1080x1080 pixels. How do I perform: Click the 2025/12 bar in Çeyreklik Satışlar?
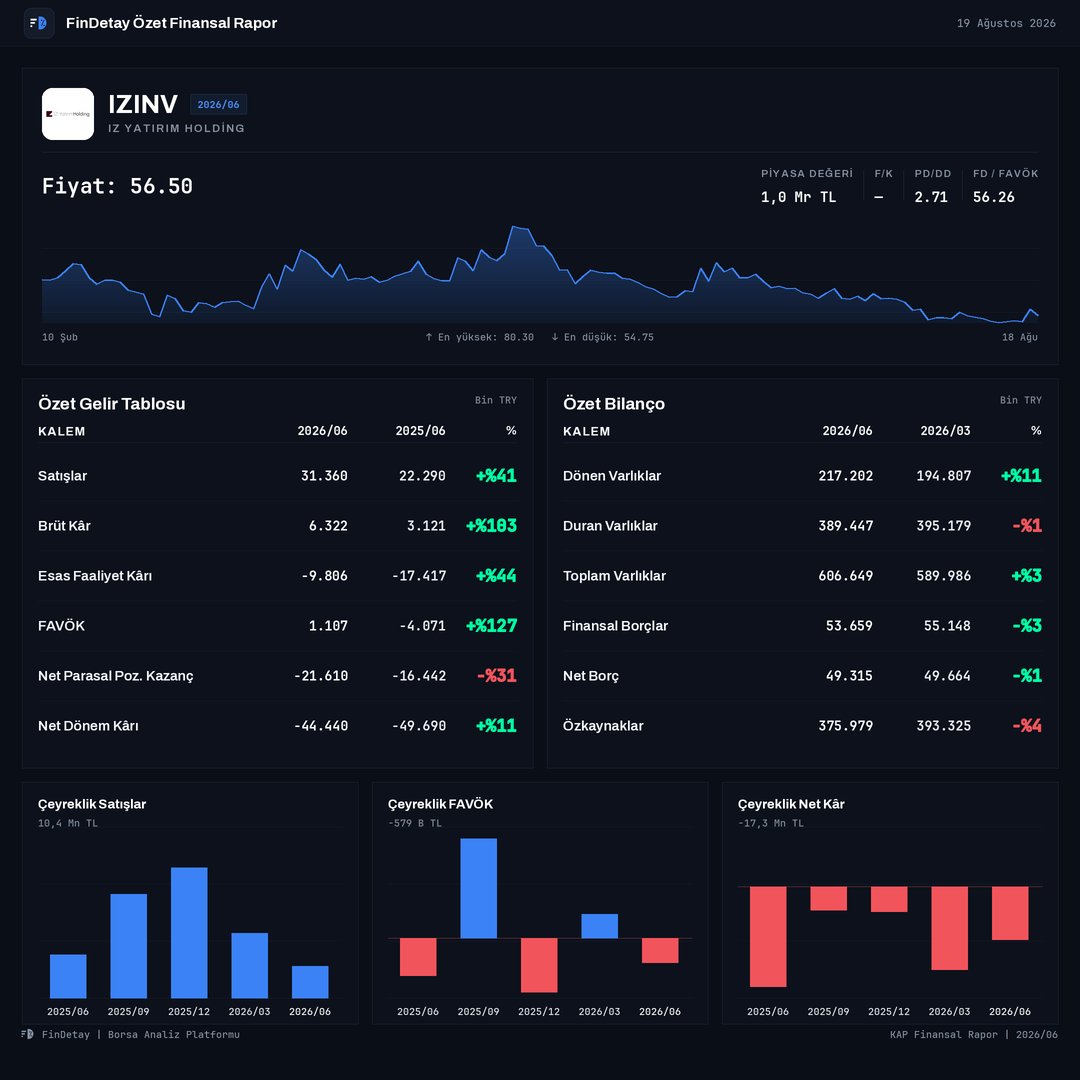[189, 933]
